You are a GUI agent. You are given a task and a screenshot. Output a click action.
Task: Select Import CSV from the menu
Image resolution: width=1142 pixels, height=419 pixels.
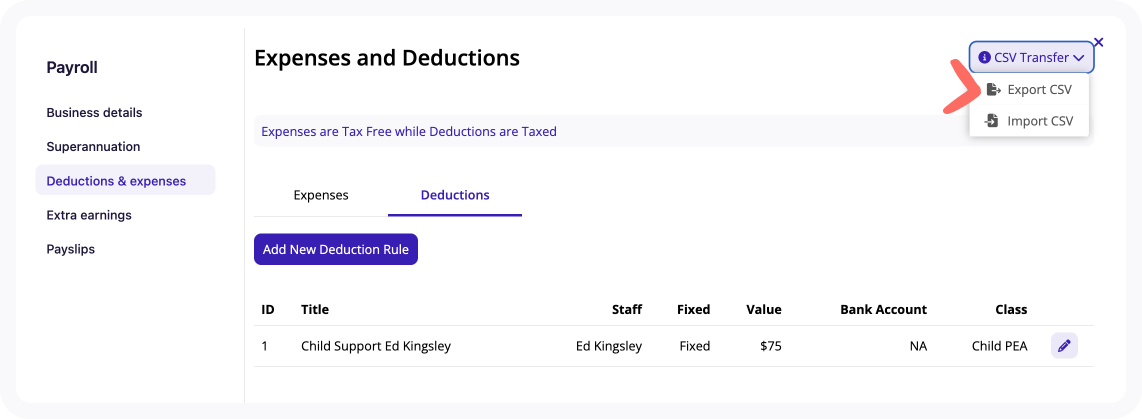(x=1028, y=121)
